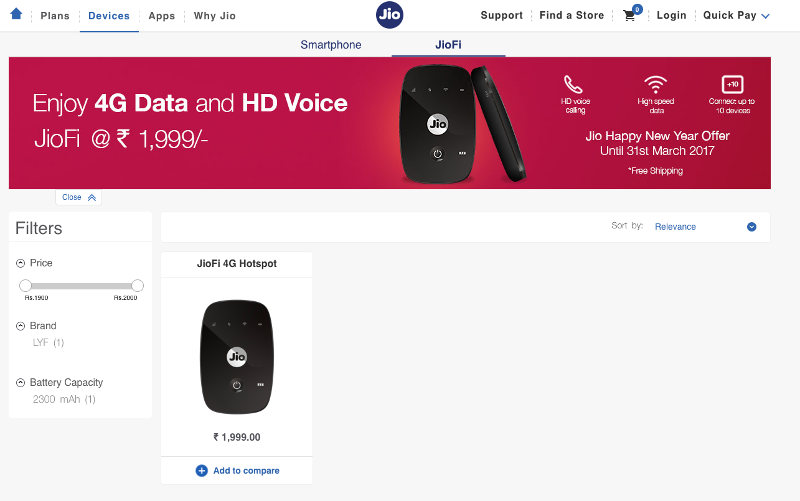Open the Sort by Relevance dropdown
Image resolution: width=800 pixels, height=501 pixels.
click(705, 227)
